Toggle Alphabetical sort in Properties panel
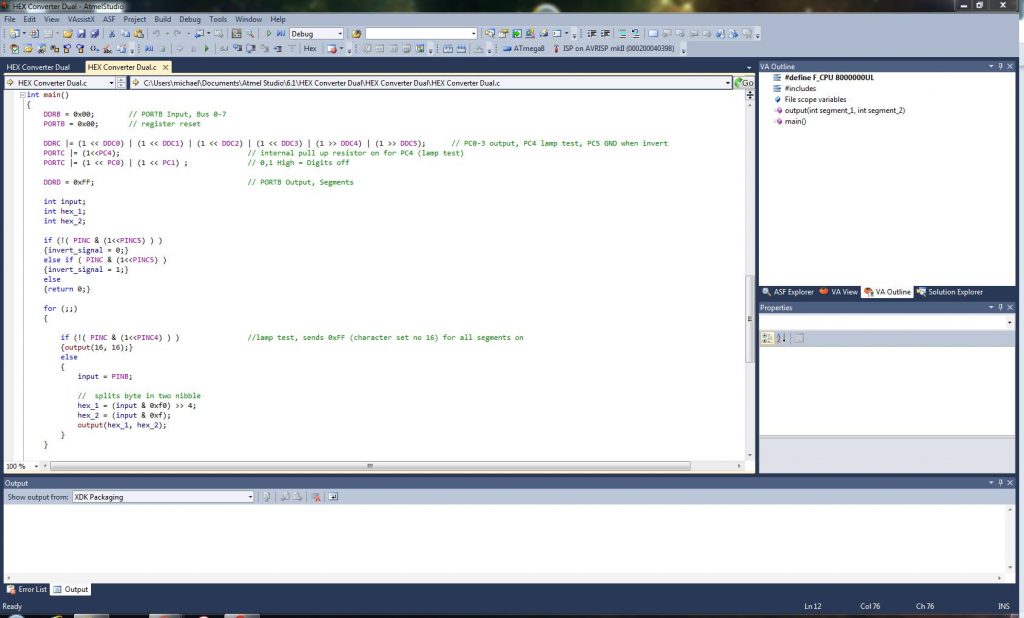This screenshot has height=618, width=1024. point(782,338)
